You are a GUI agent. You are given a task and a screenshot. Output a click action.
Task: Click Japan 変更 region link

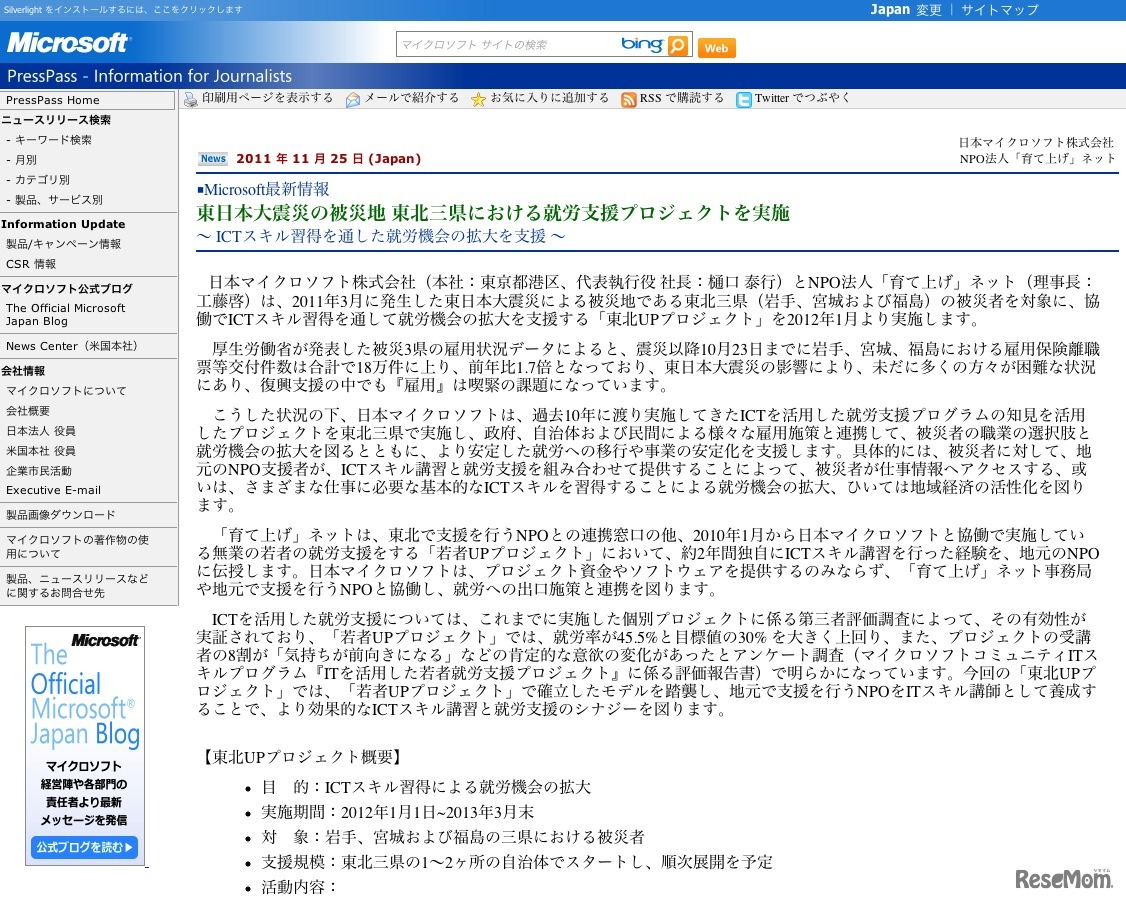[x=906, y=10]
